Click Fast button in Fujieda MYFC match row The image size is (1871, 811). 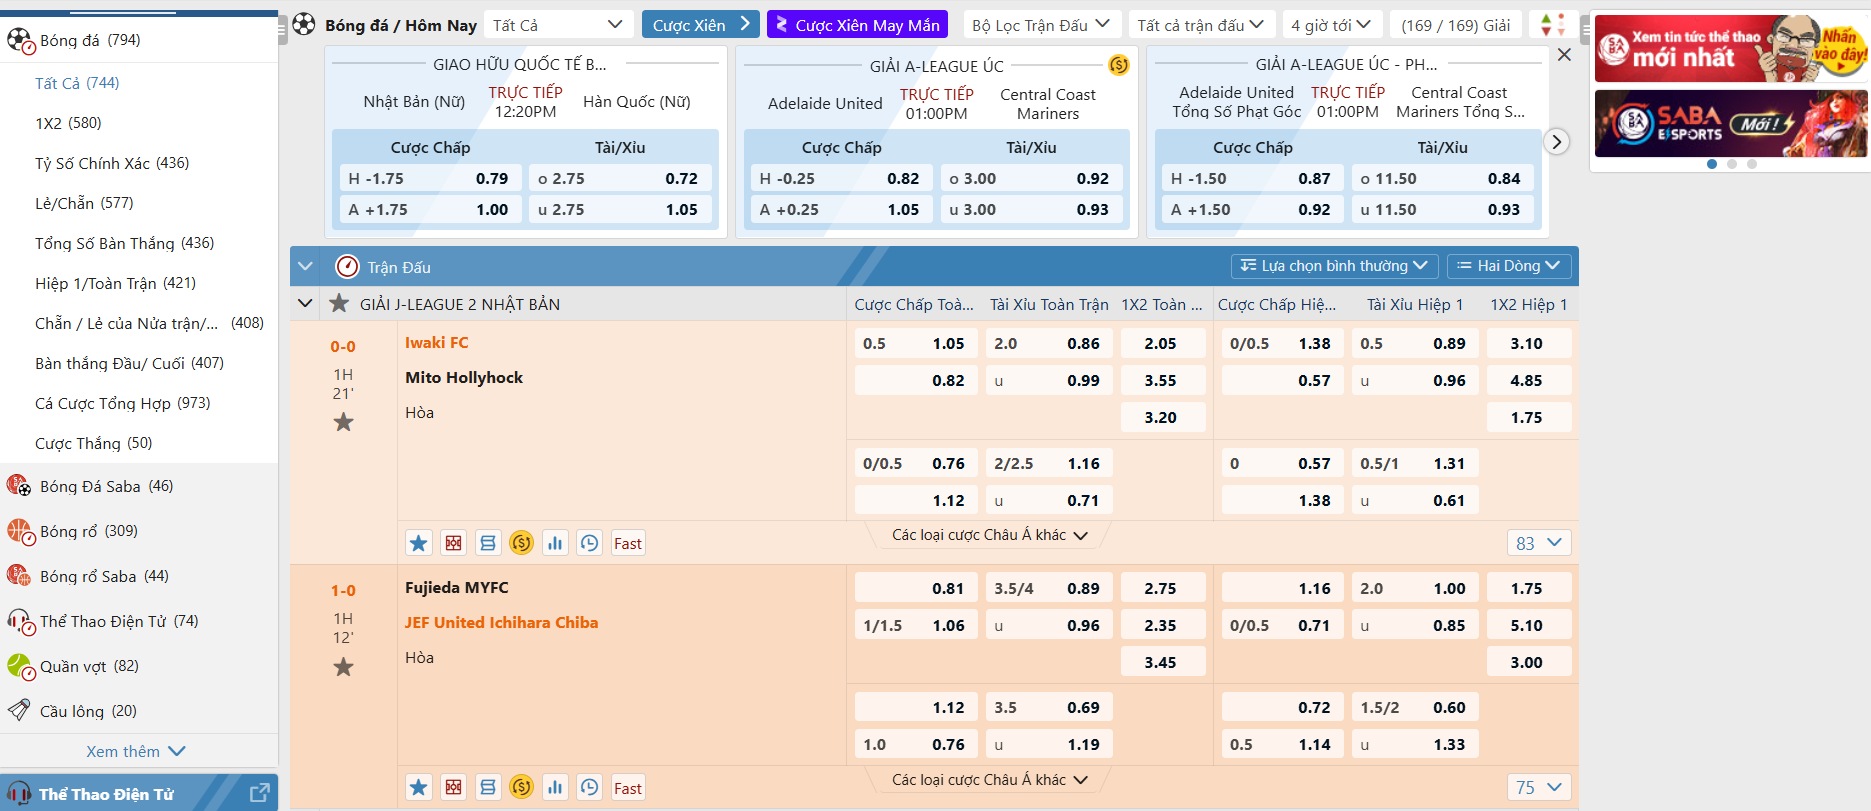click(x=628, y=788)
